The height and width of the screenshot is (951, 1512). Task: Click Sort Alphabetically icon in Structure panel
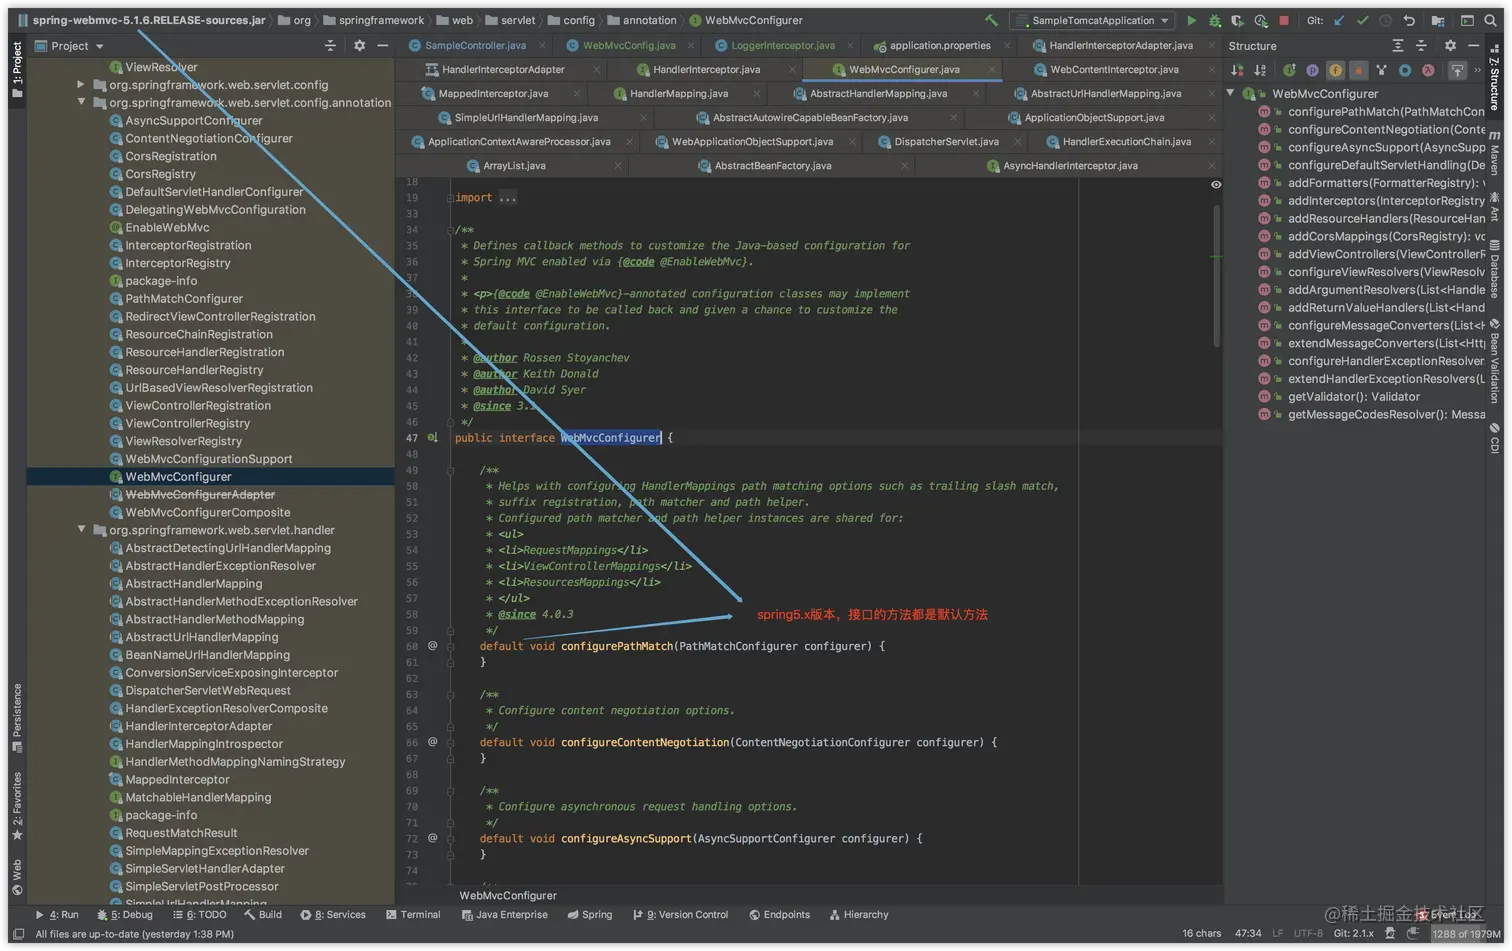(1260, 70)
